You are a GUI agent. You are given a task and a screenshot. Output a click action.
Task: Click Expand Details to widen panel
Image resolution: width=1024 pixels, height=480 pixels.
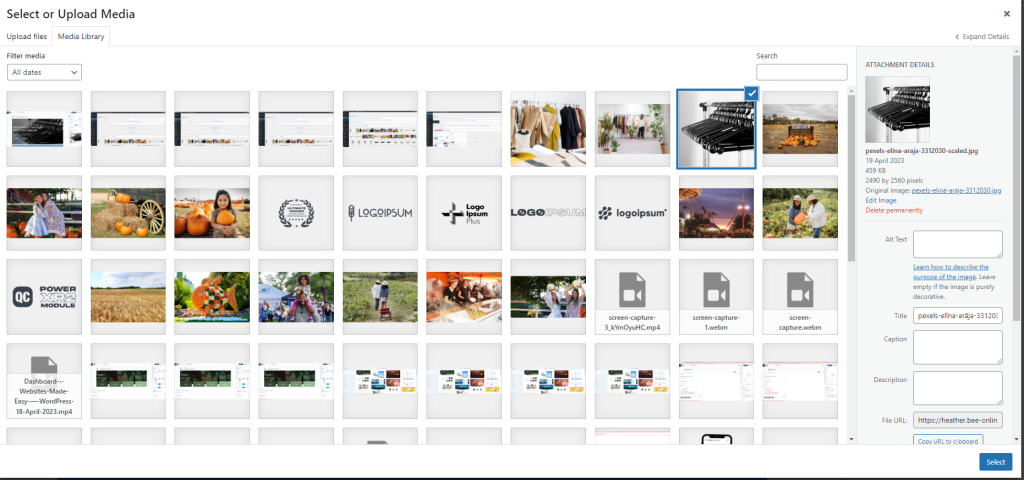(x=981, y=36)
